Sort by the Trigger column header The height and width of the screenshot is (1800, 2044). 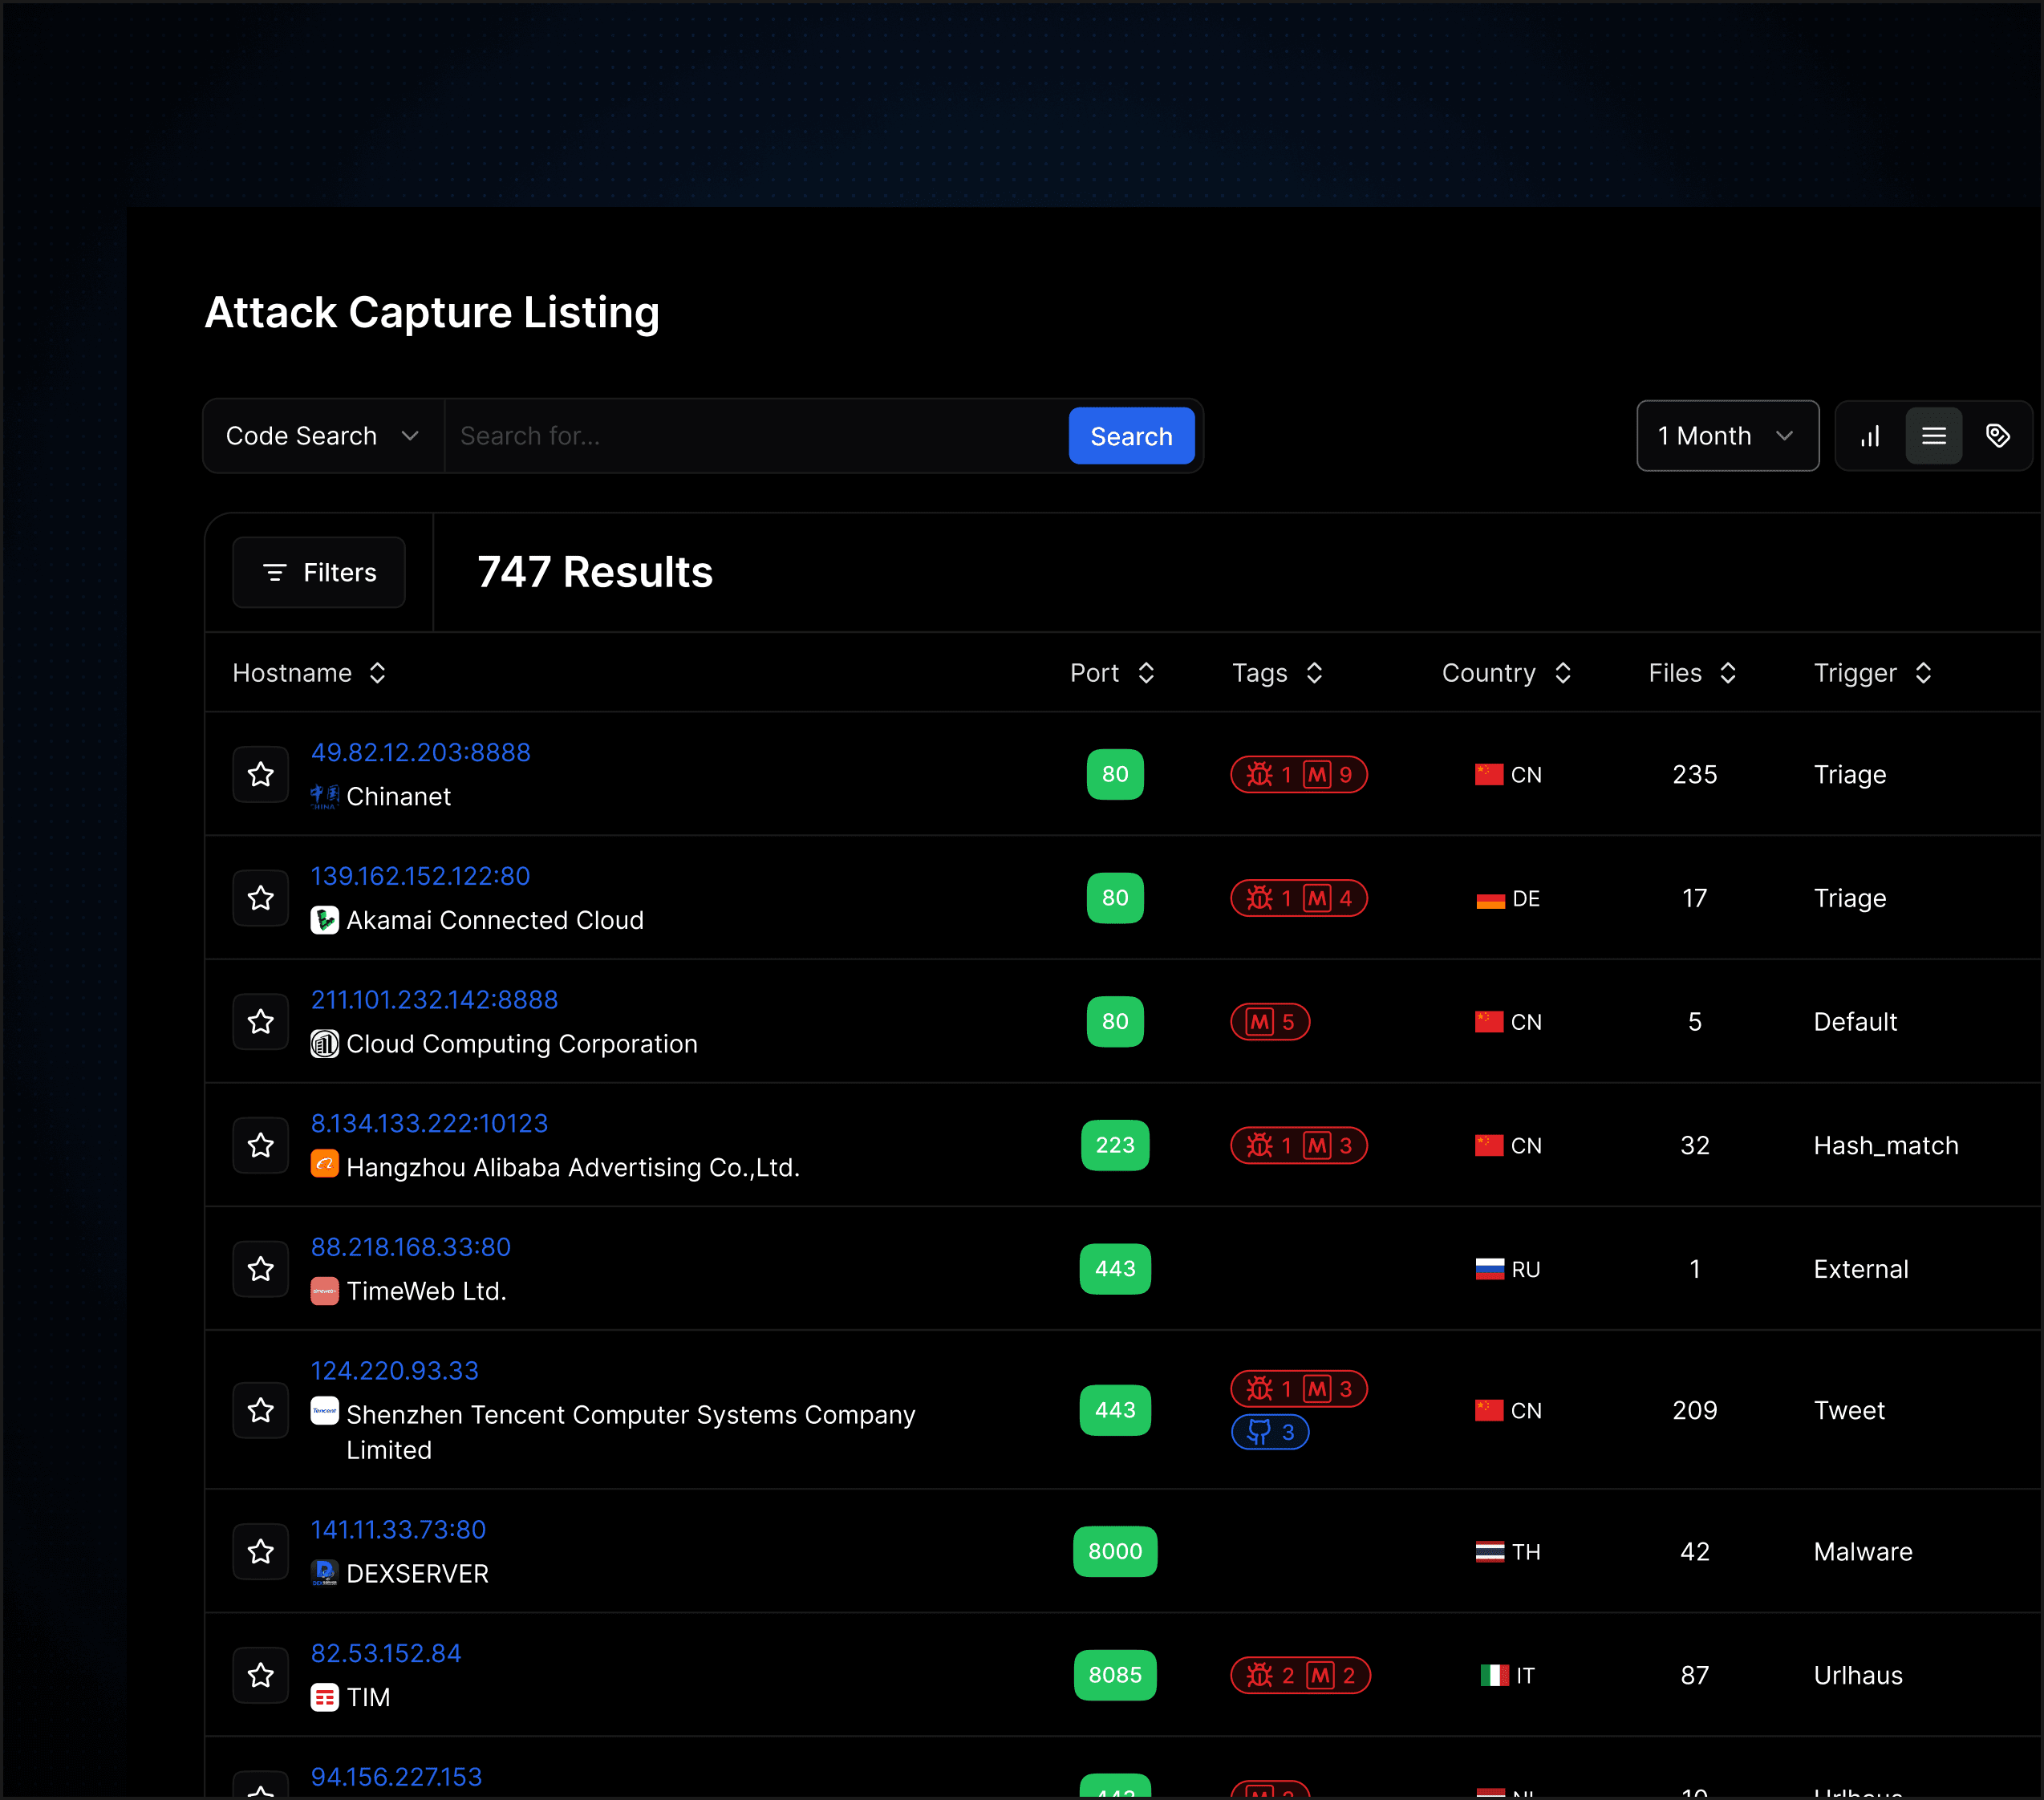tap(1872, 673)
